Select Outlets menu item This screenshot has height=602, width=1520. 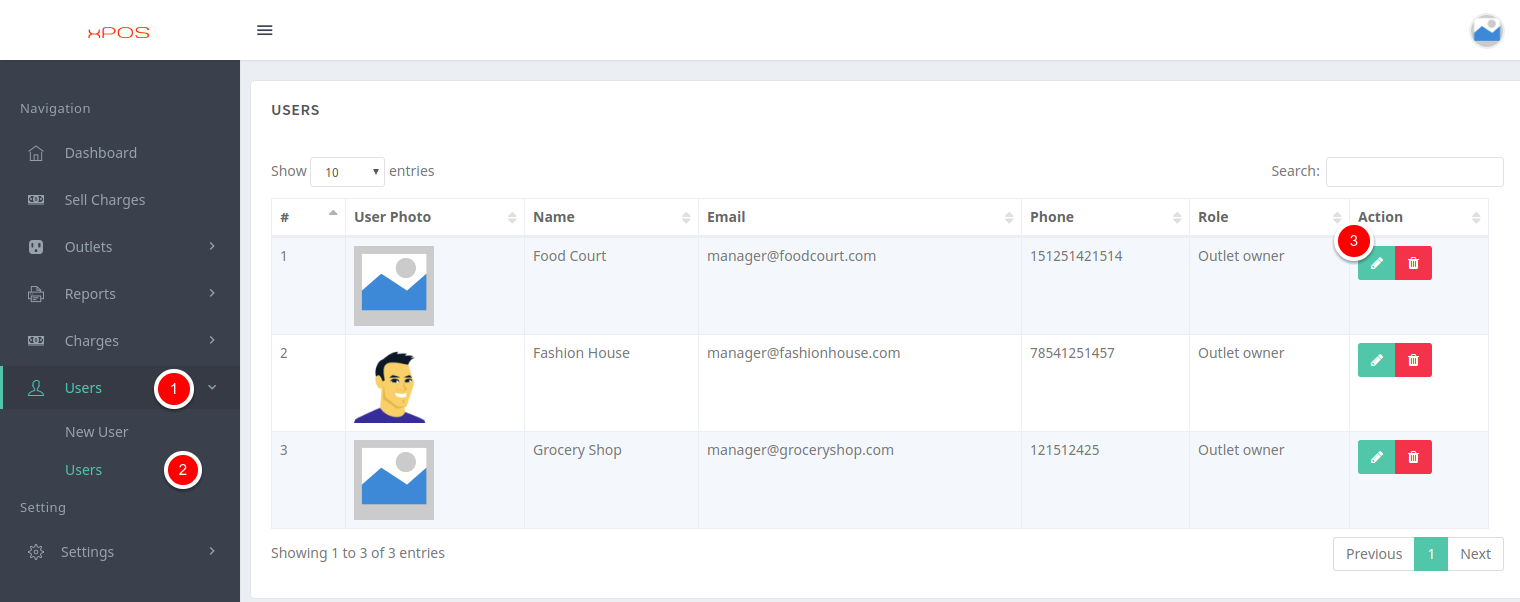click(89, 247)
